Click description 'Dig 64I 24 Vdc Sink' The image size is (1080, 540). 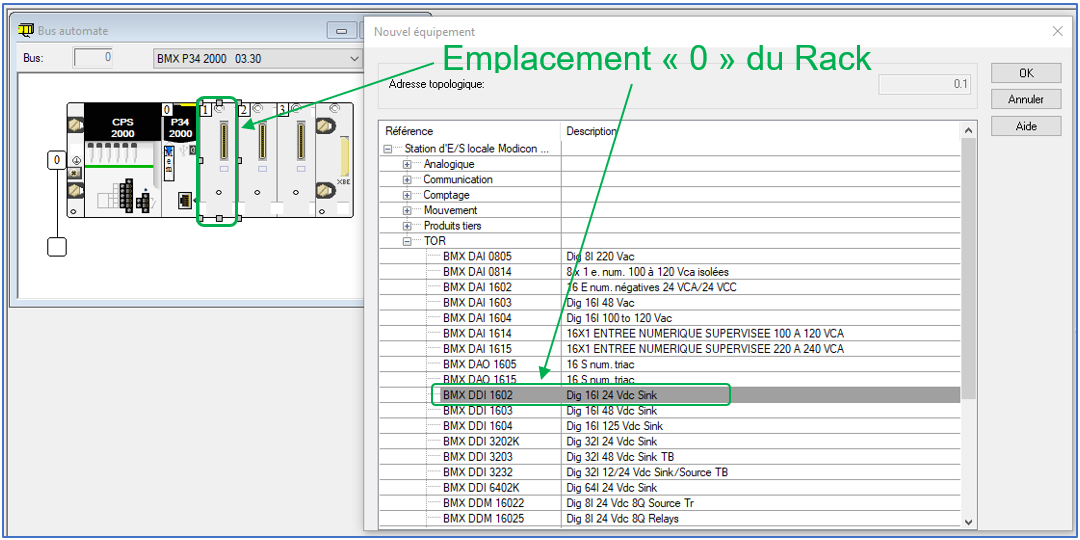tap(612, 488)
